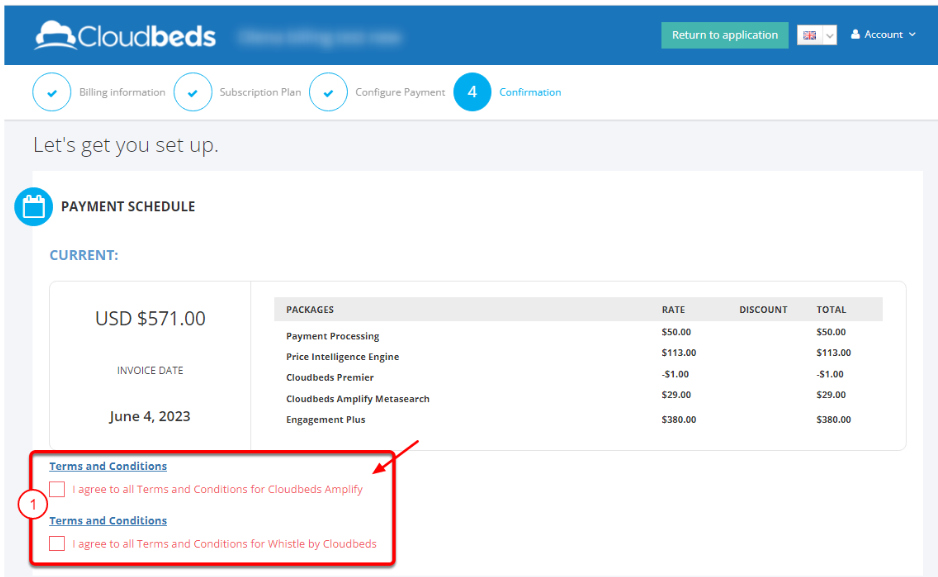Click the Account user icon

pyautogui.click(x=855, y=35)
